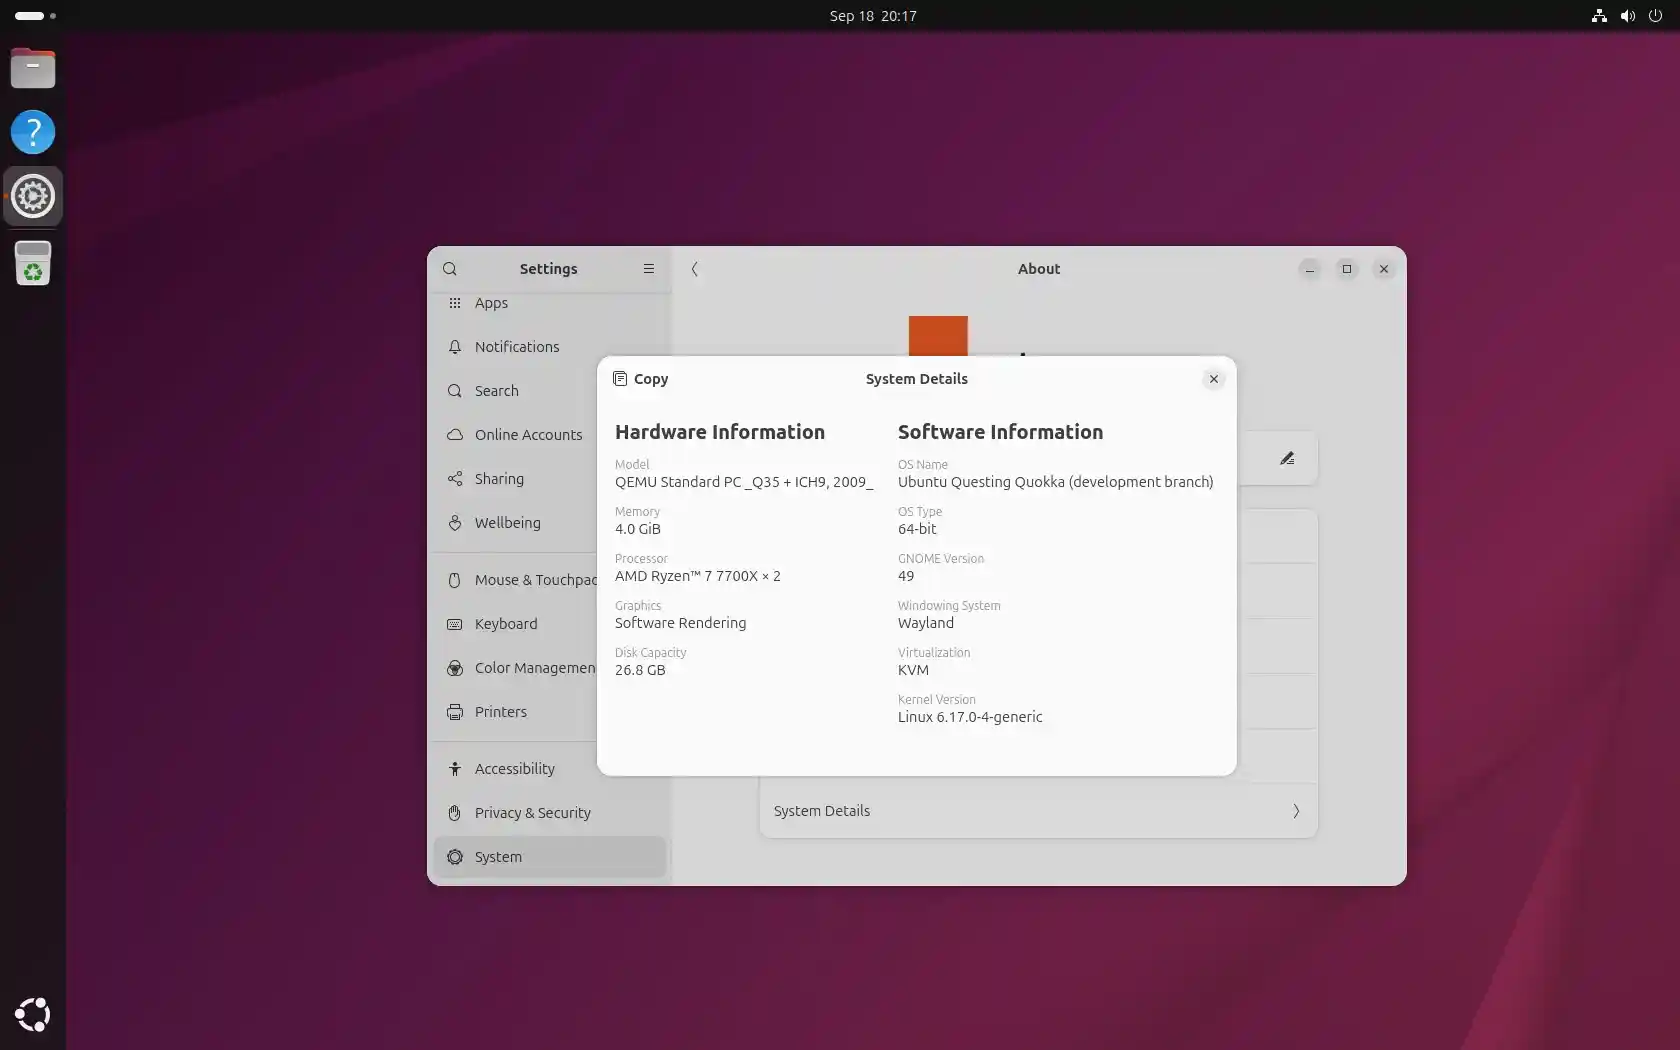
Task: Open the Notifications settings panel
Action: point(517,347)
